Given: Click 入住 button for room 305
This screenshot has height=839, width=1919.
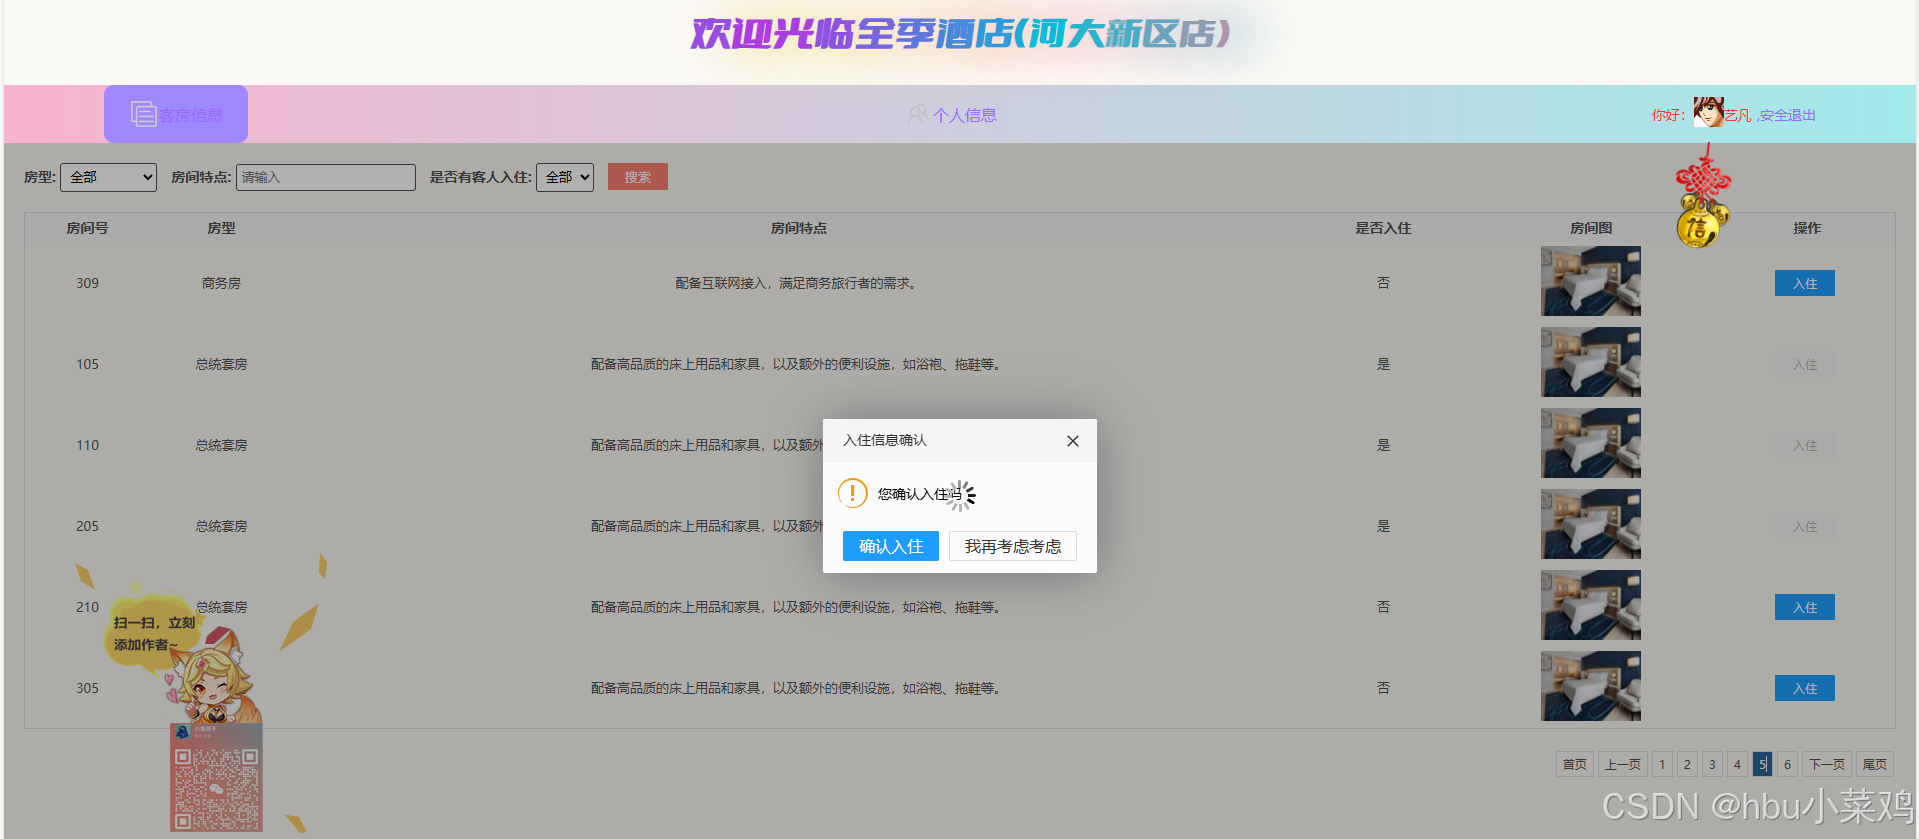Looking at the screenshot, I should click(1805, 688).
